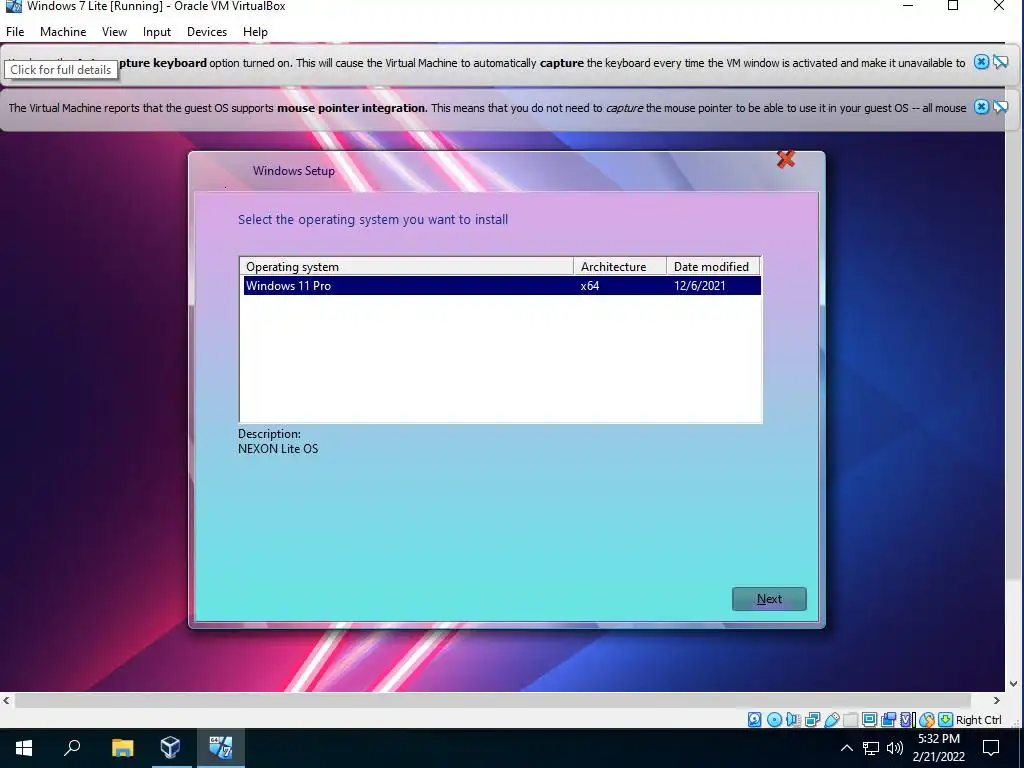
Task: Click the Right Ctrl host key label
Action: 978,720
